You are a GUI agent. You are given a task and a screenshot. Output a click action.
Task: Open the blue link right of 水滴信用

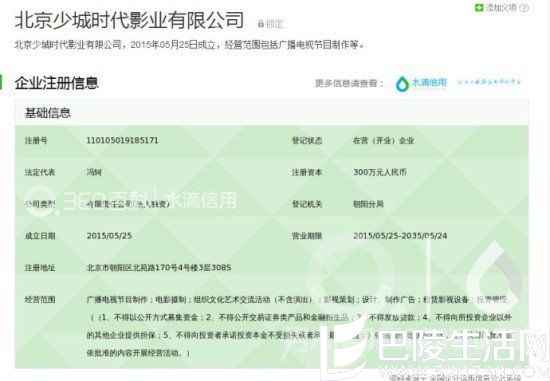[489, 82]
